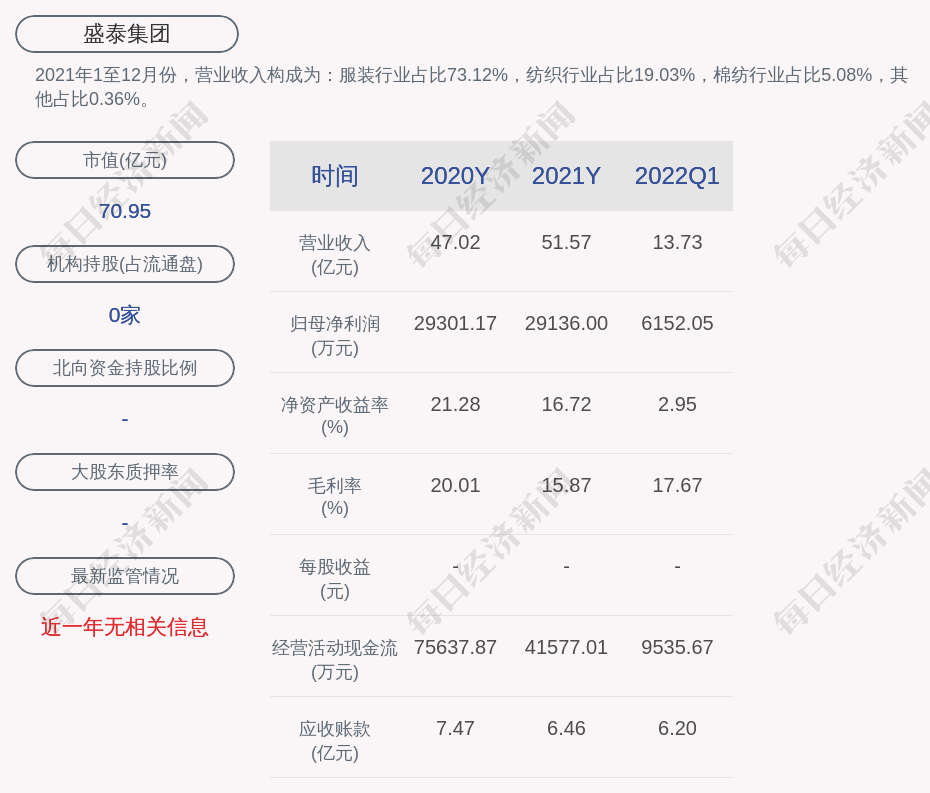
Task: Select net profit value 6152.05
Action: [677, 323]
